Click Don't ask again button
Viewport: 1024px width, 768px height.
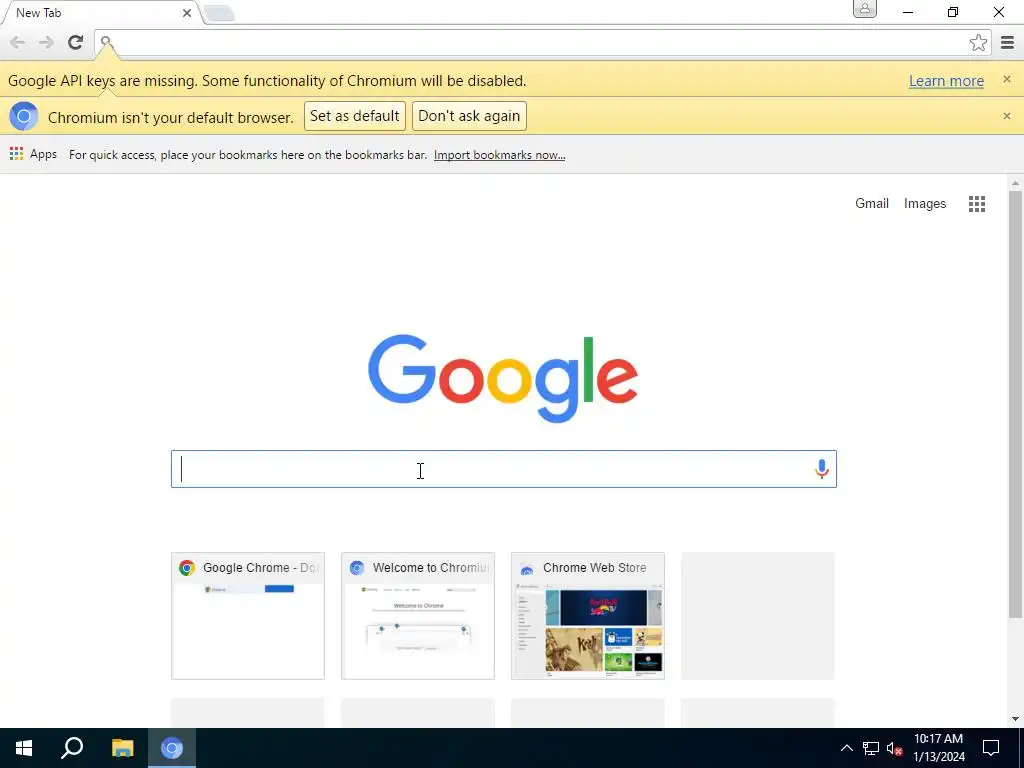[469, 116]
